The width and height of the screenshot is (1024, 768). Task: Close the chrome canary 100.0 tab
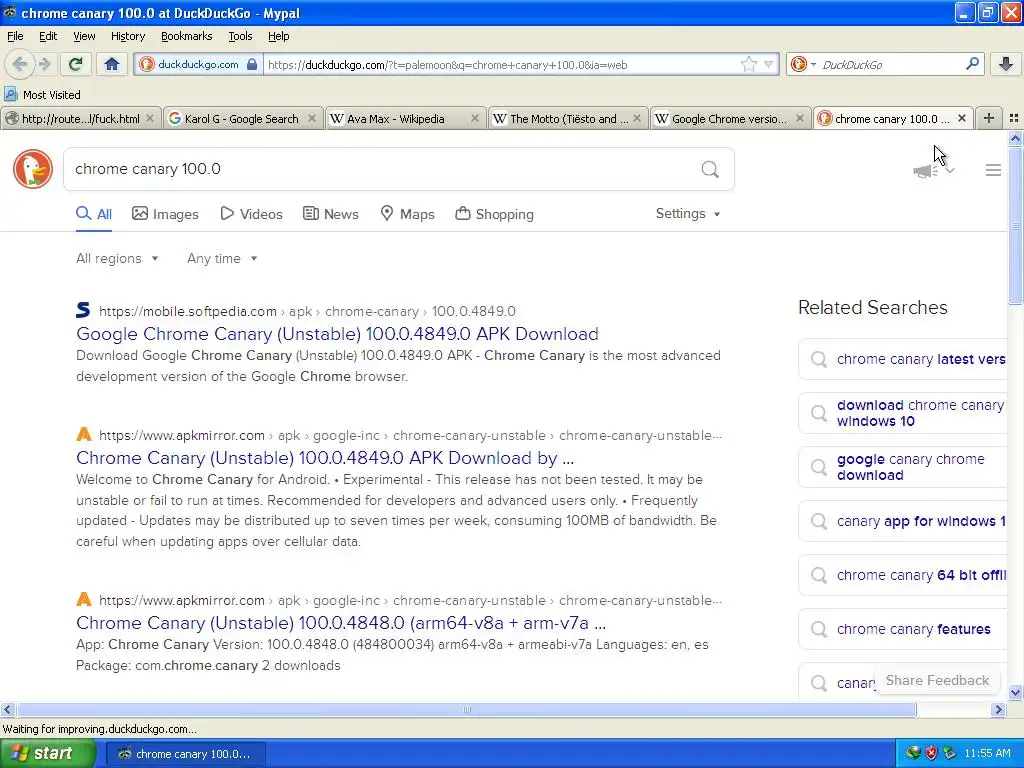coord(961,118)
